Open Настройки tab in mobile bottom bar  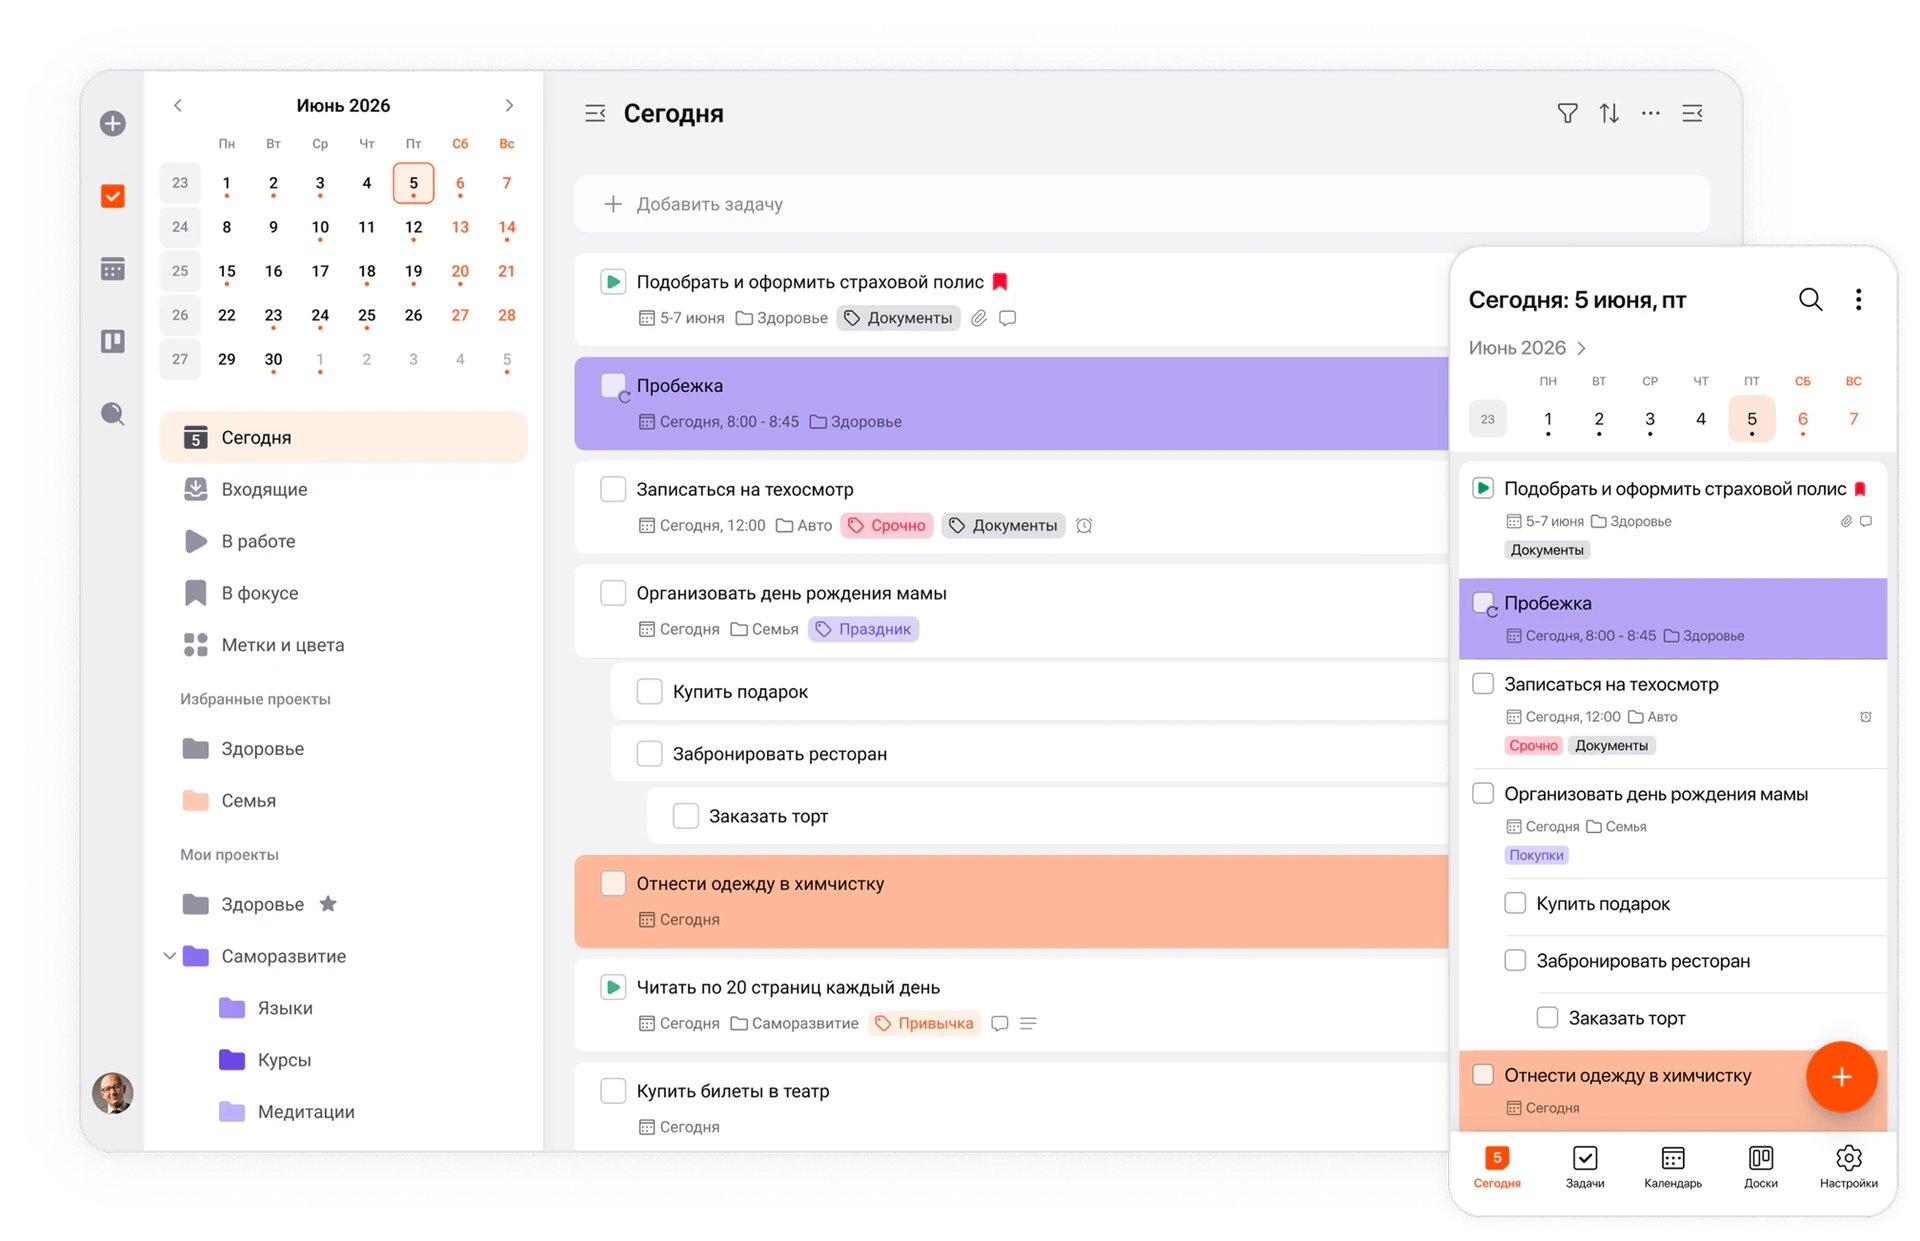point(1849,1167)
